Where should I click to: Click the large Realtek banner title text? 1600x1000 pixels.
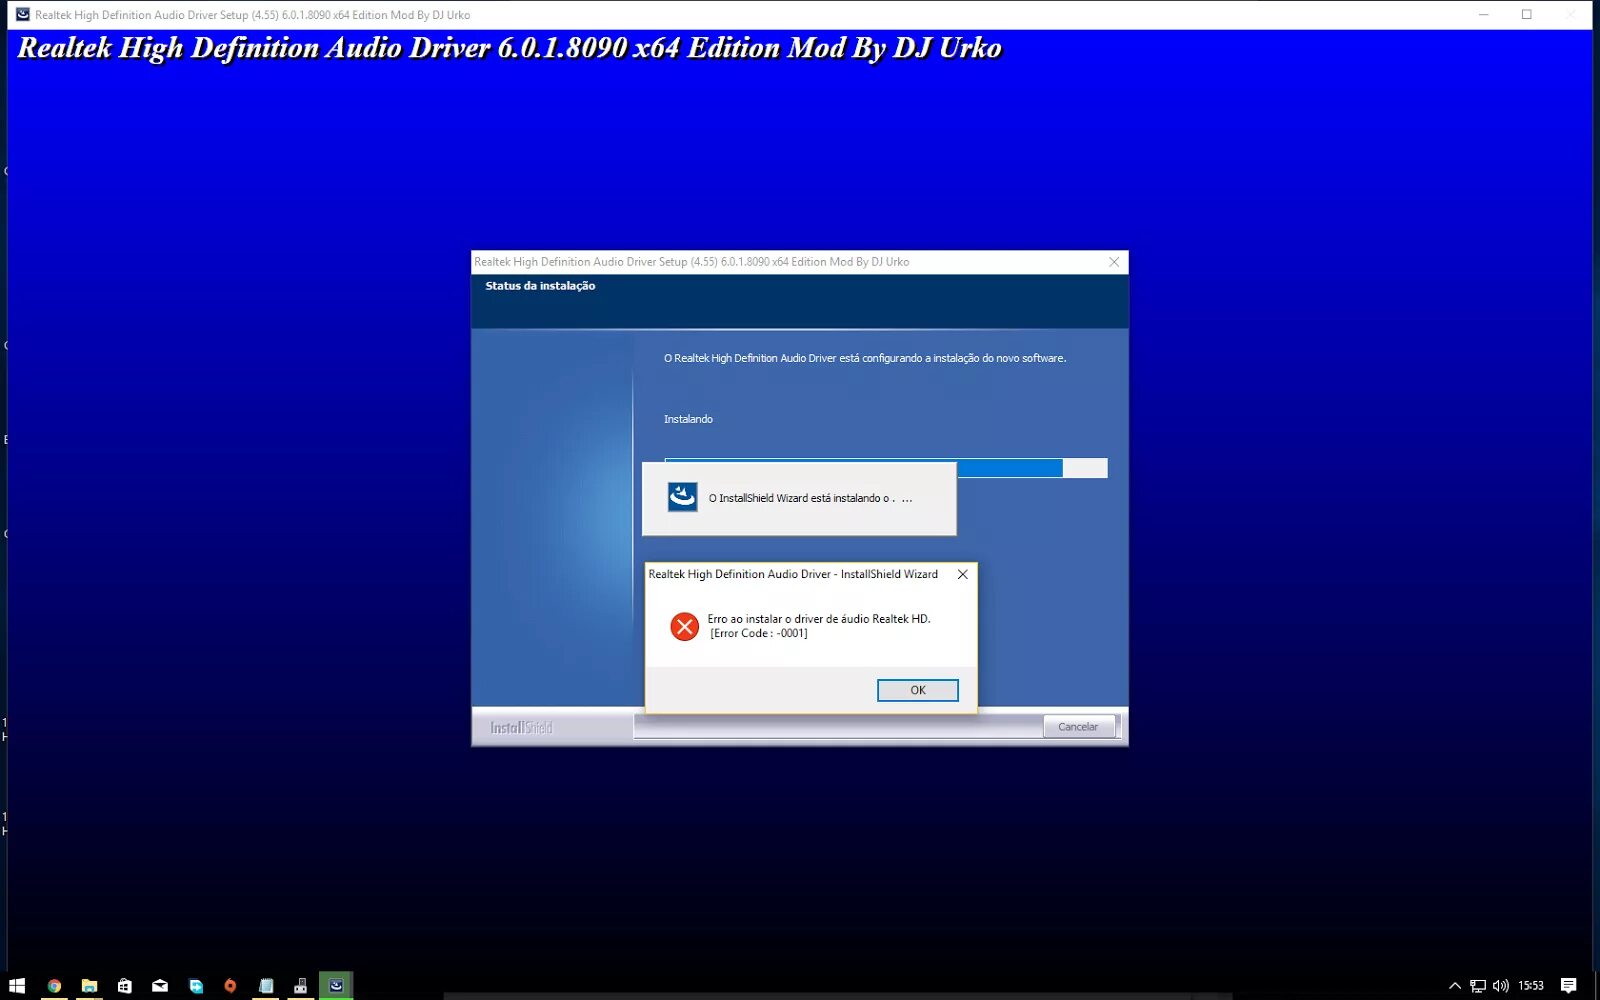point(509,48)
